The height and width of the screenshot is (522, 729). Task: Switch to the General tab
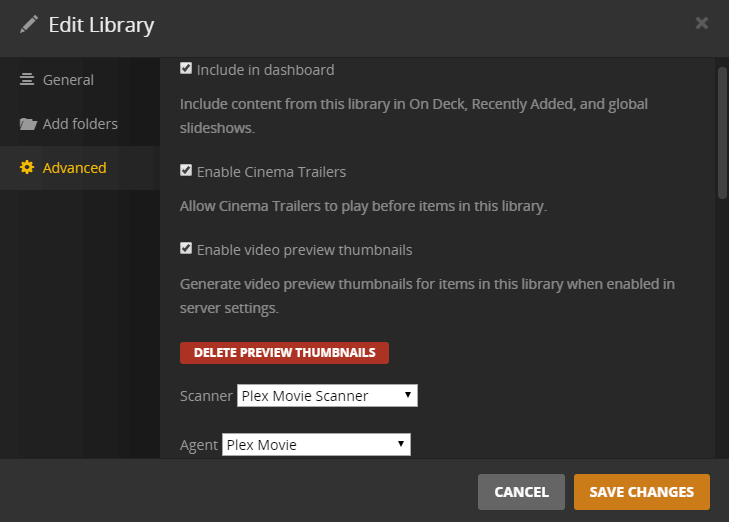68,80
